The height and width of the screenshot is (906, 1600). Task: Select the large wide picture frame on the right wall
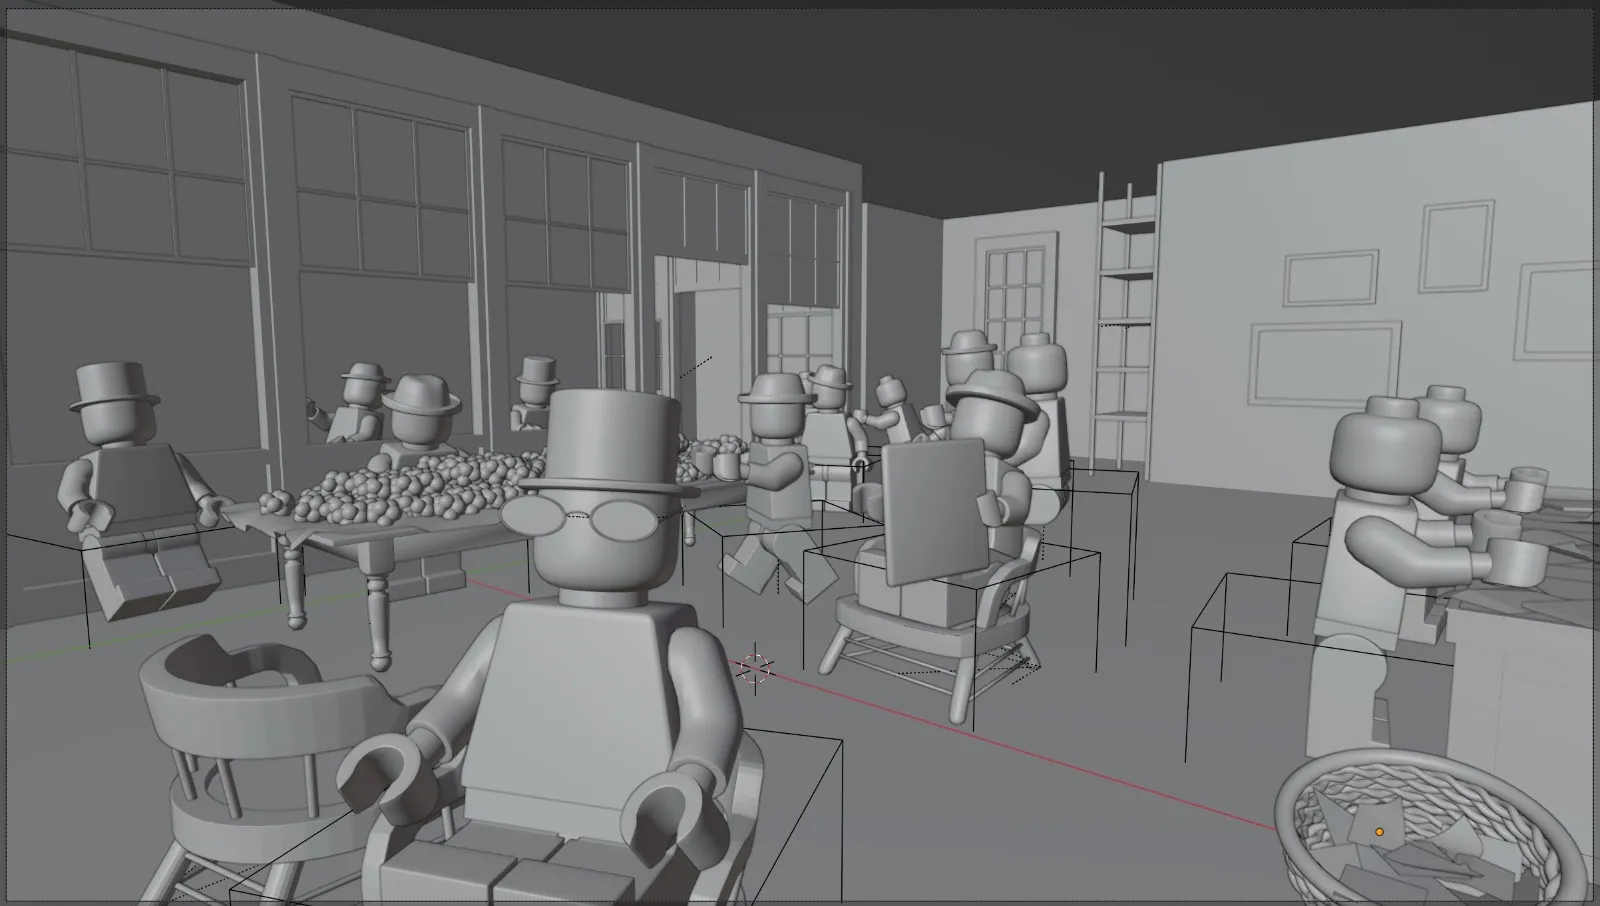tap(1325, 362)
